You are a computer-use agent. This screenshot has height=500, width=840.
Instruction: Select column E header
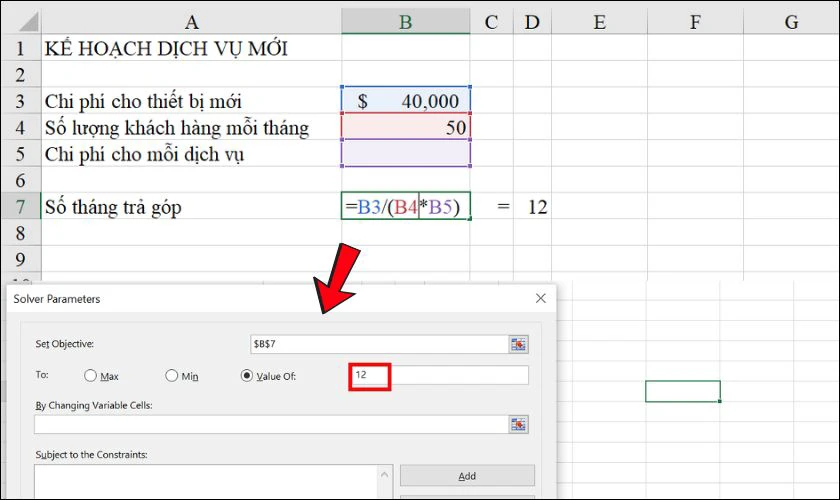click(x=599, y=22)
